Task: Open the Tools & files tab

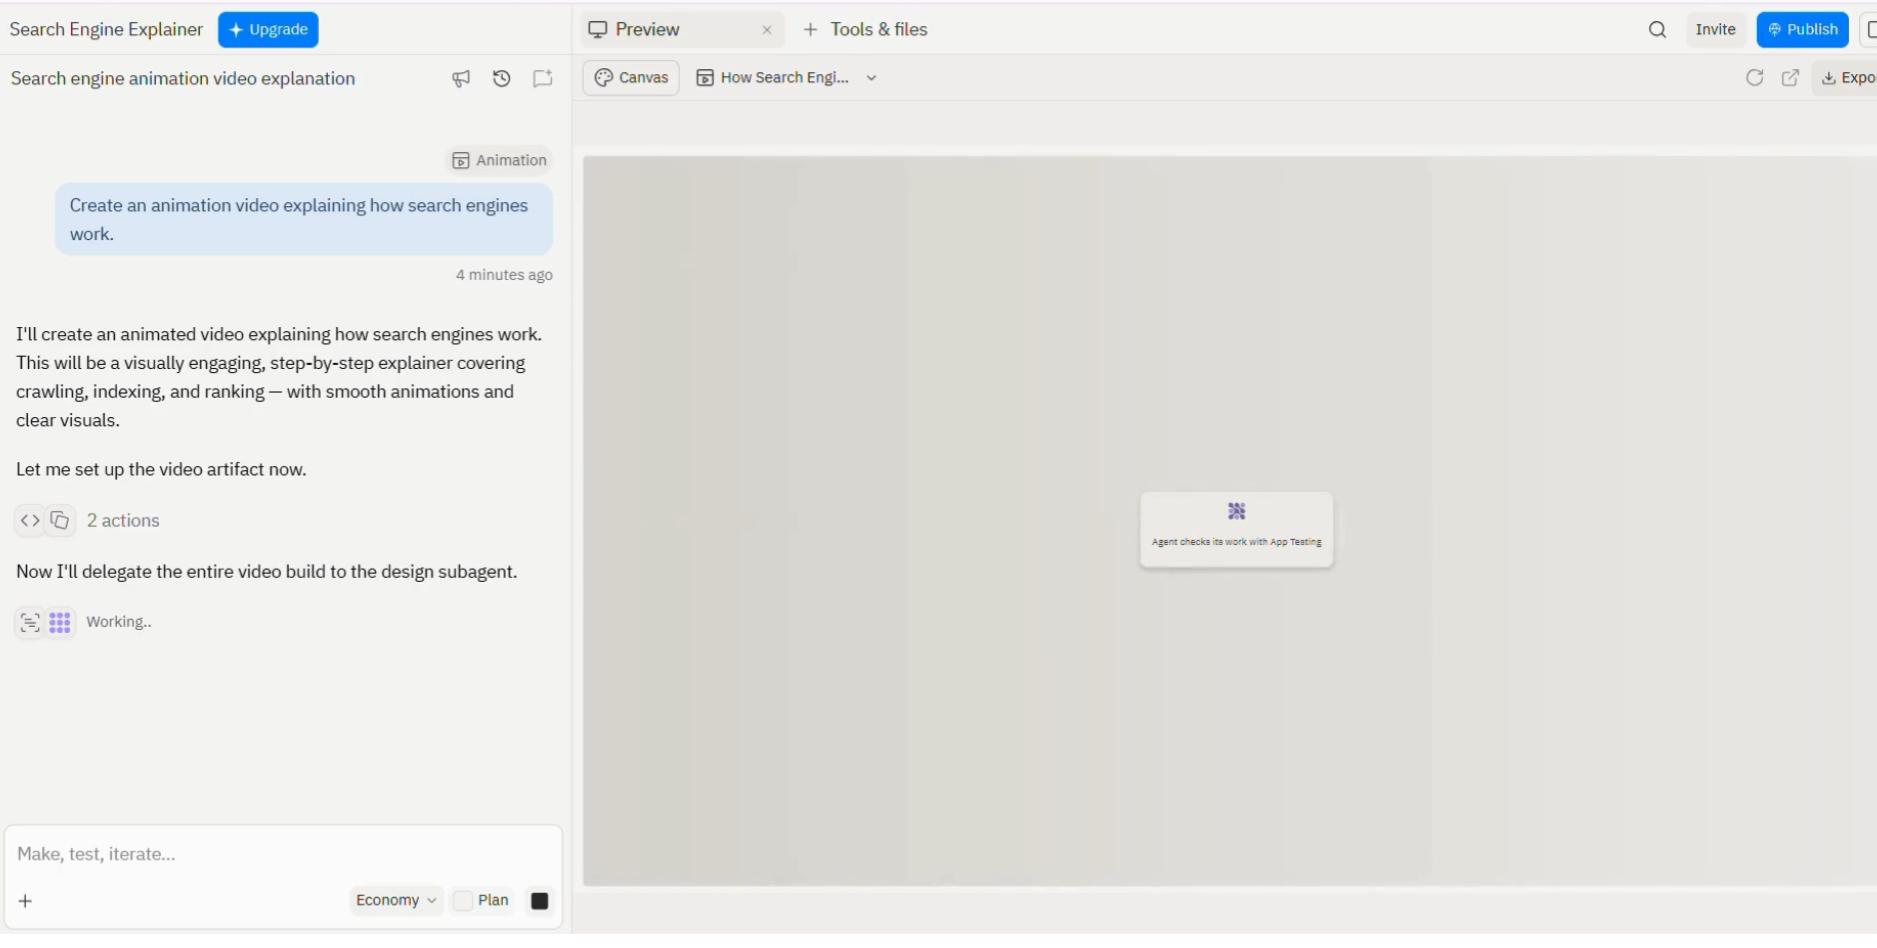Action: pyautogui.click(x=866, y=30)
